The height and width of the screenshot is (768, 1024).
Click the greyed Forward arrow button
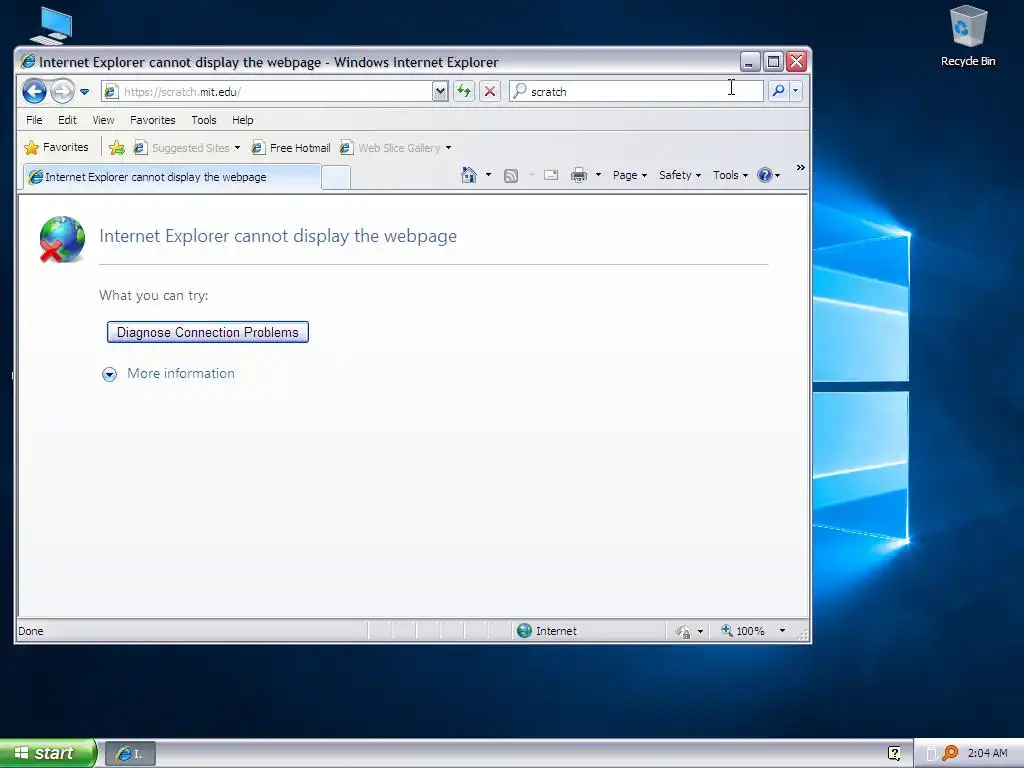[63, 91]
